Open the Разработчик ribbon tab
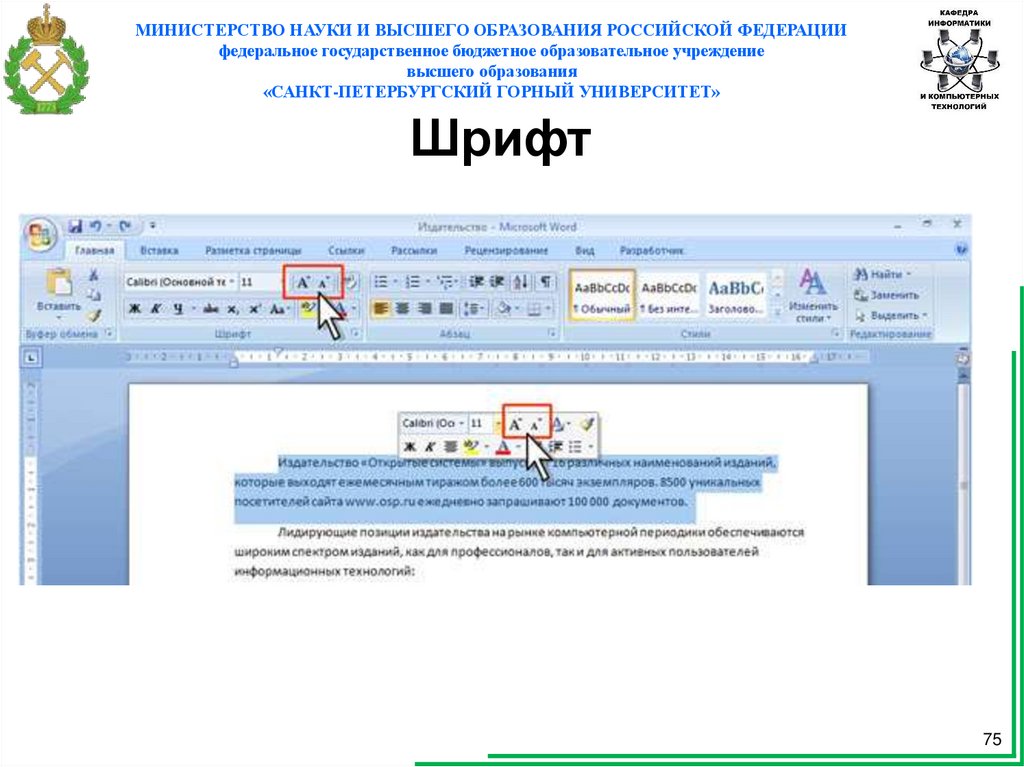The width and height of the screenshot is (1024, 767). pyautogui.click(x=651, y=250)
